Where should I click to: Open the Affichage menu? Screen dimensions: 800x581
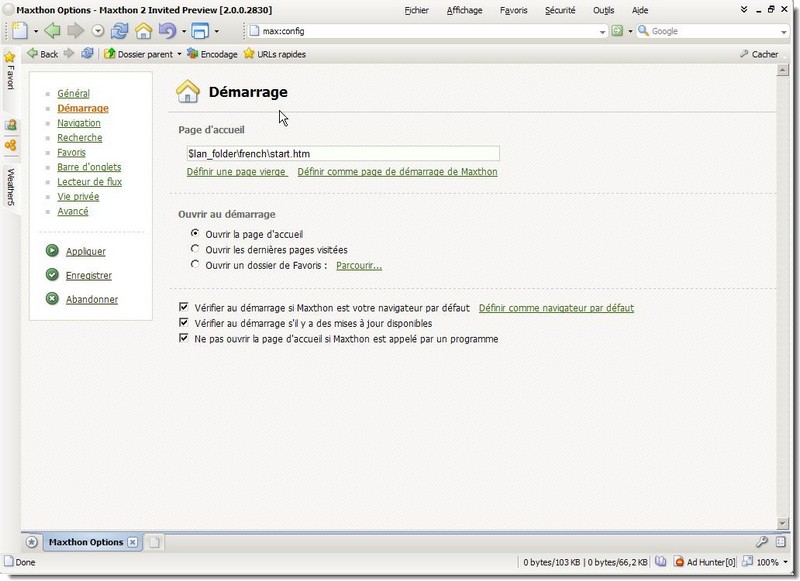pos(464,10)
